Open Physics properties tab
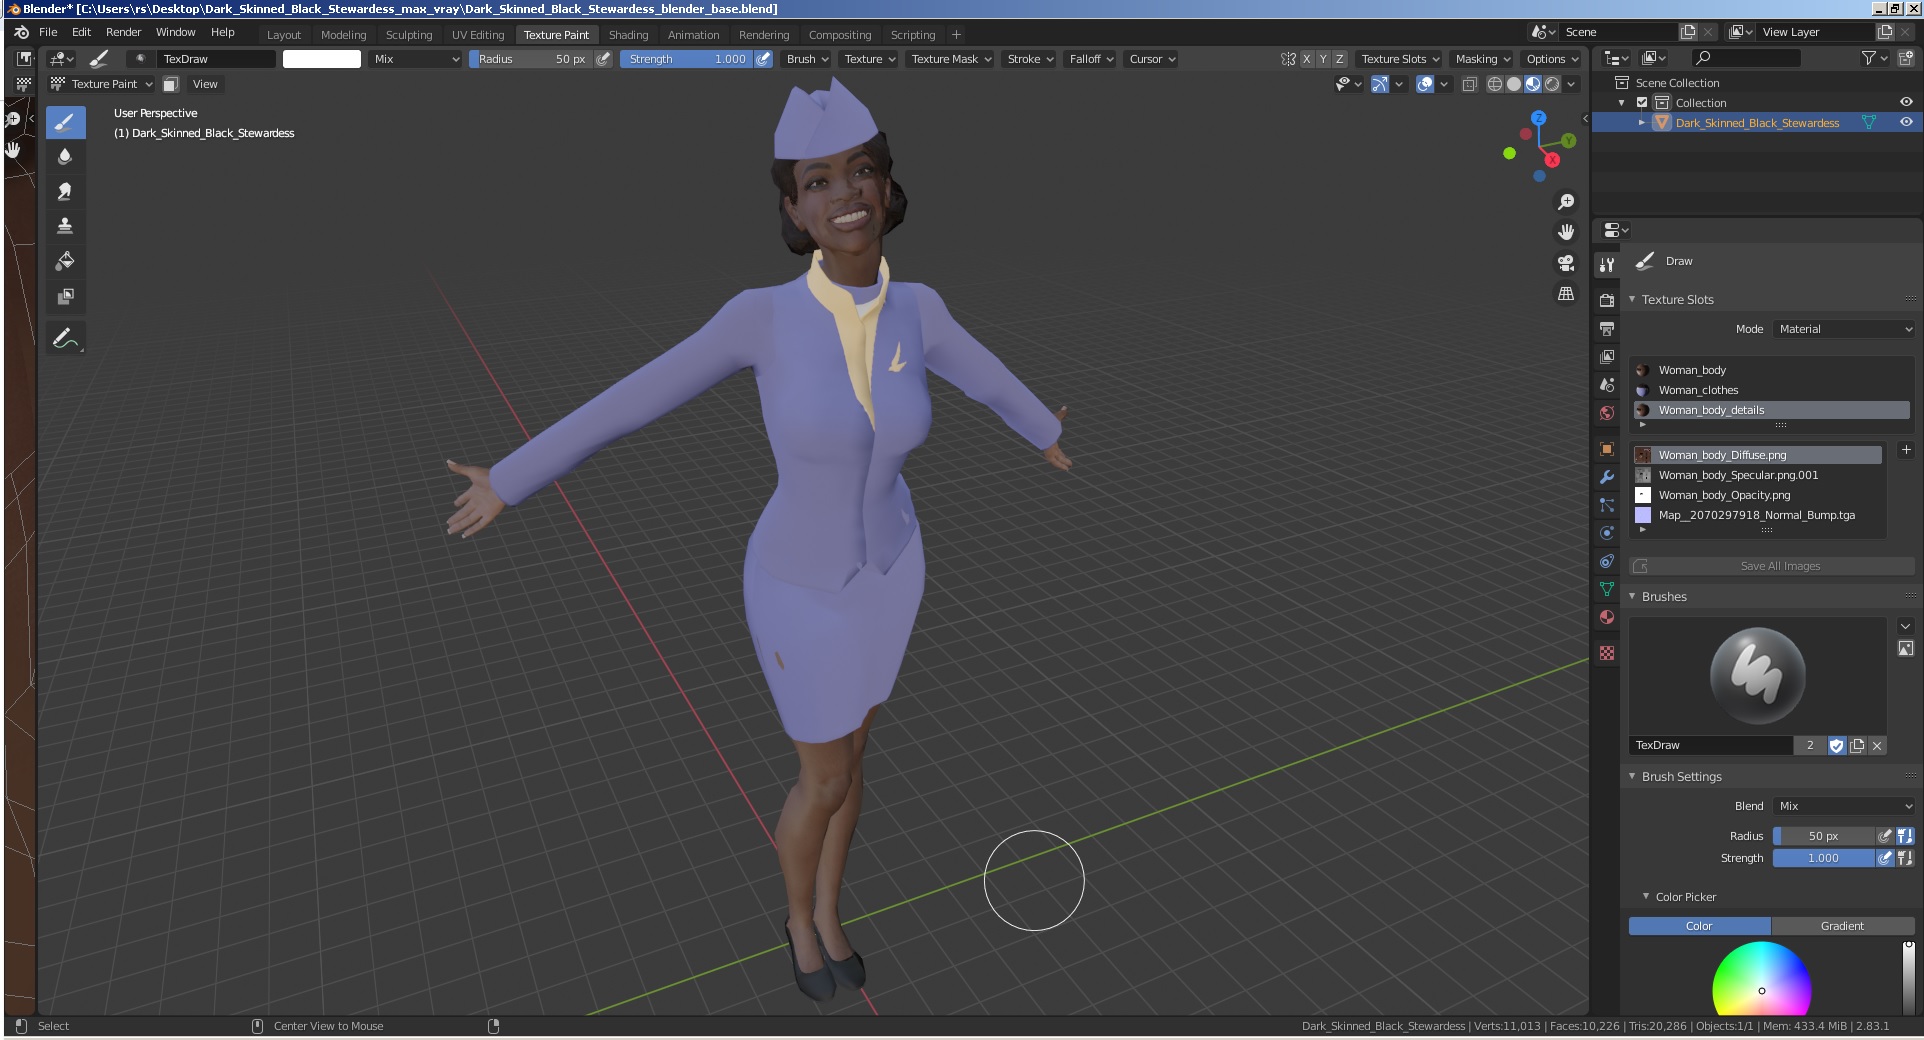This screenshot has height=1040, width=1924. [x=1607, y=533]
